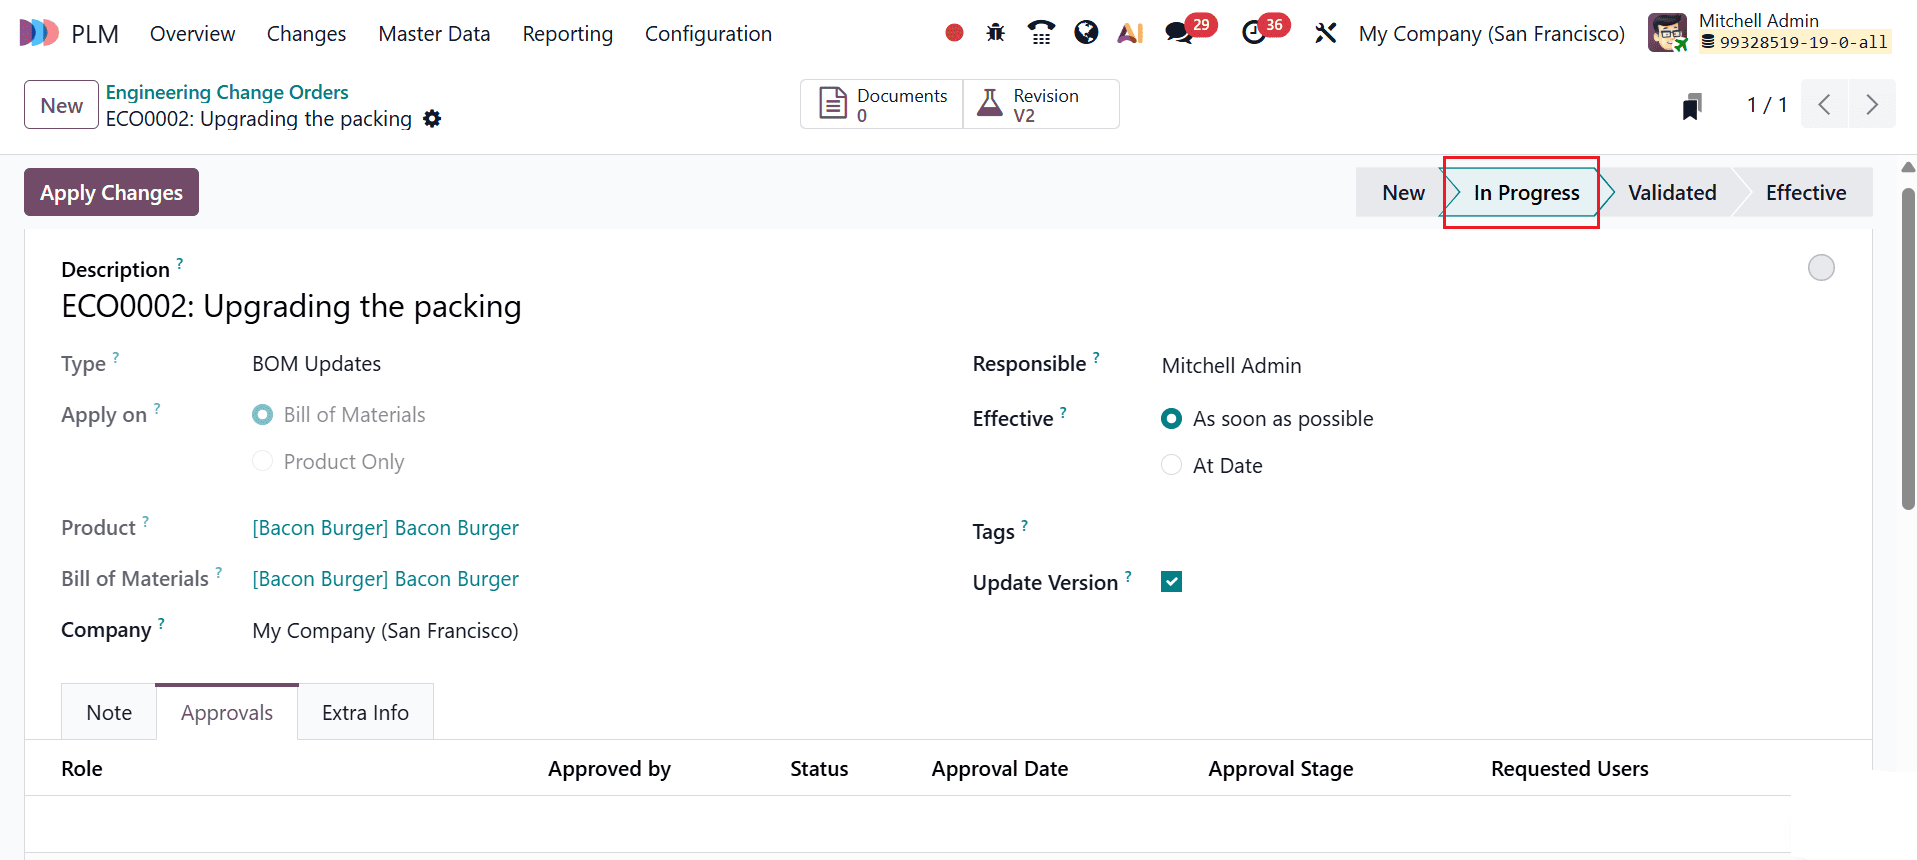Click the vertical scrollbar thumb

click(x=1908, y=350)
